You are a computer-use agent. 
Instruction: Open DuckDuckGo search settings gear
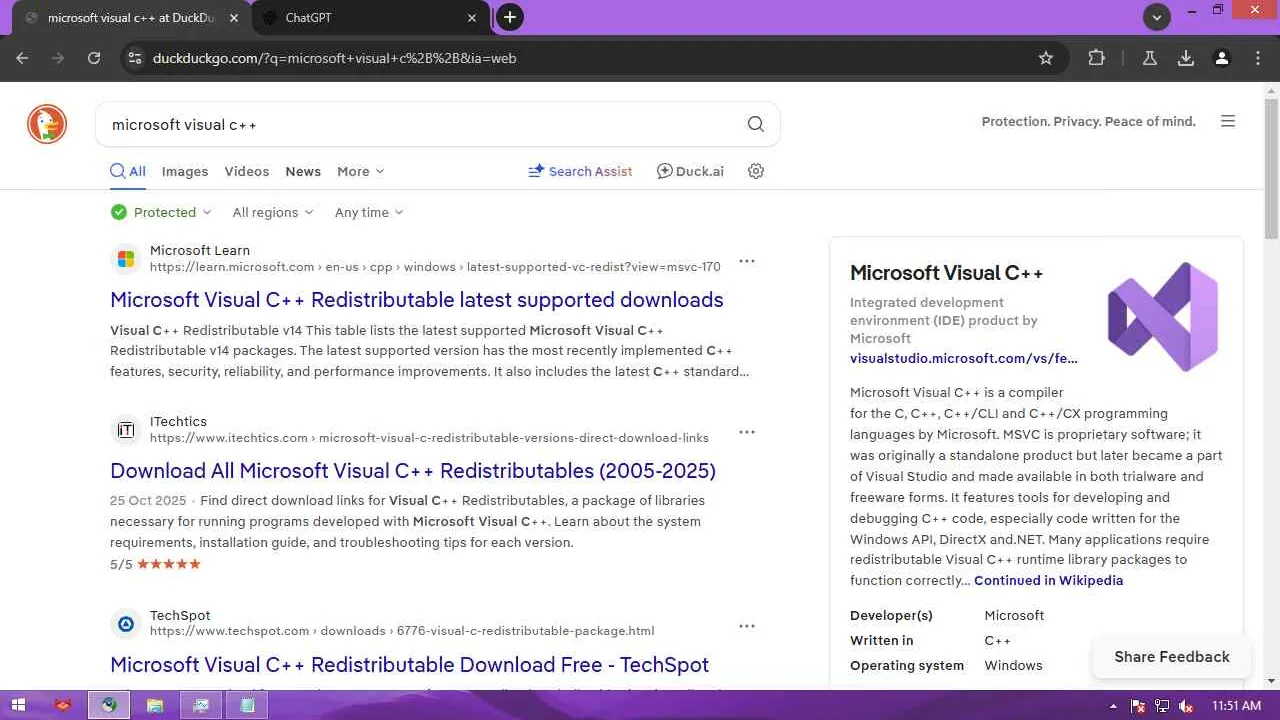756,171
